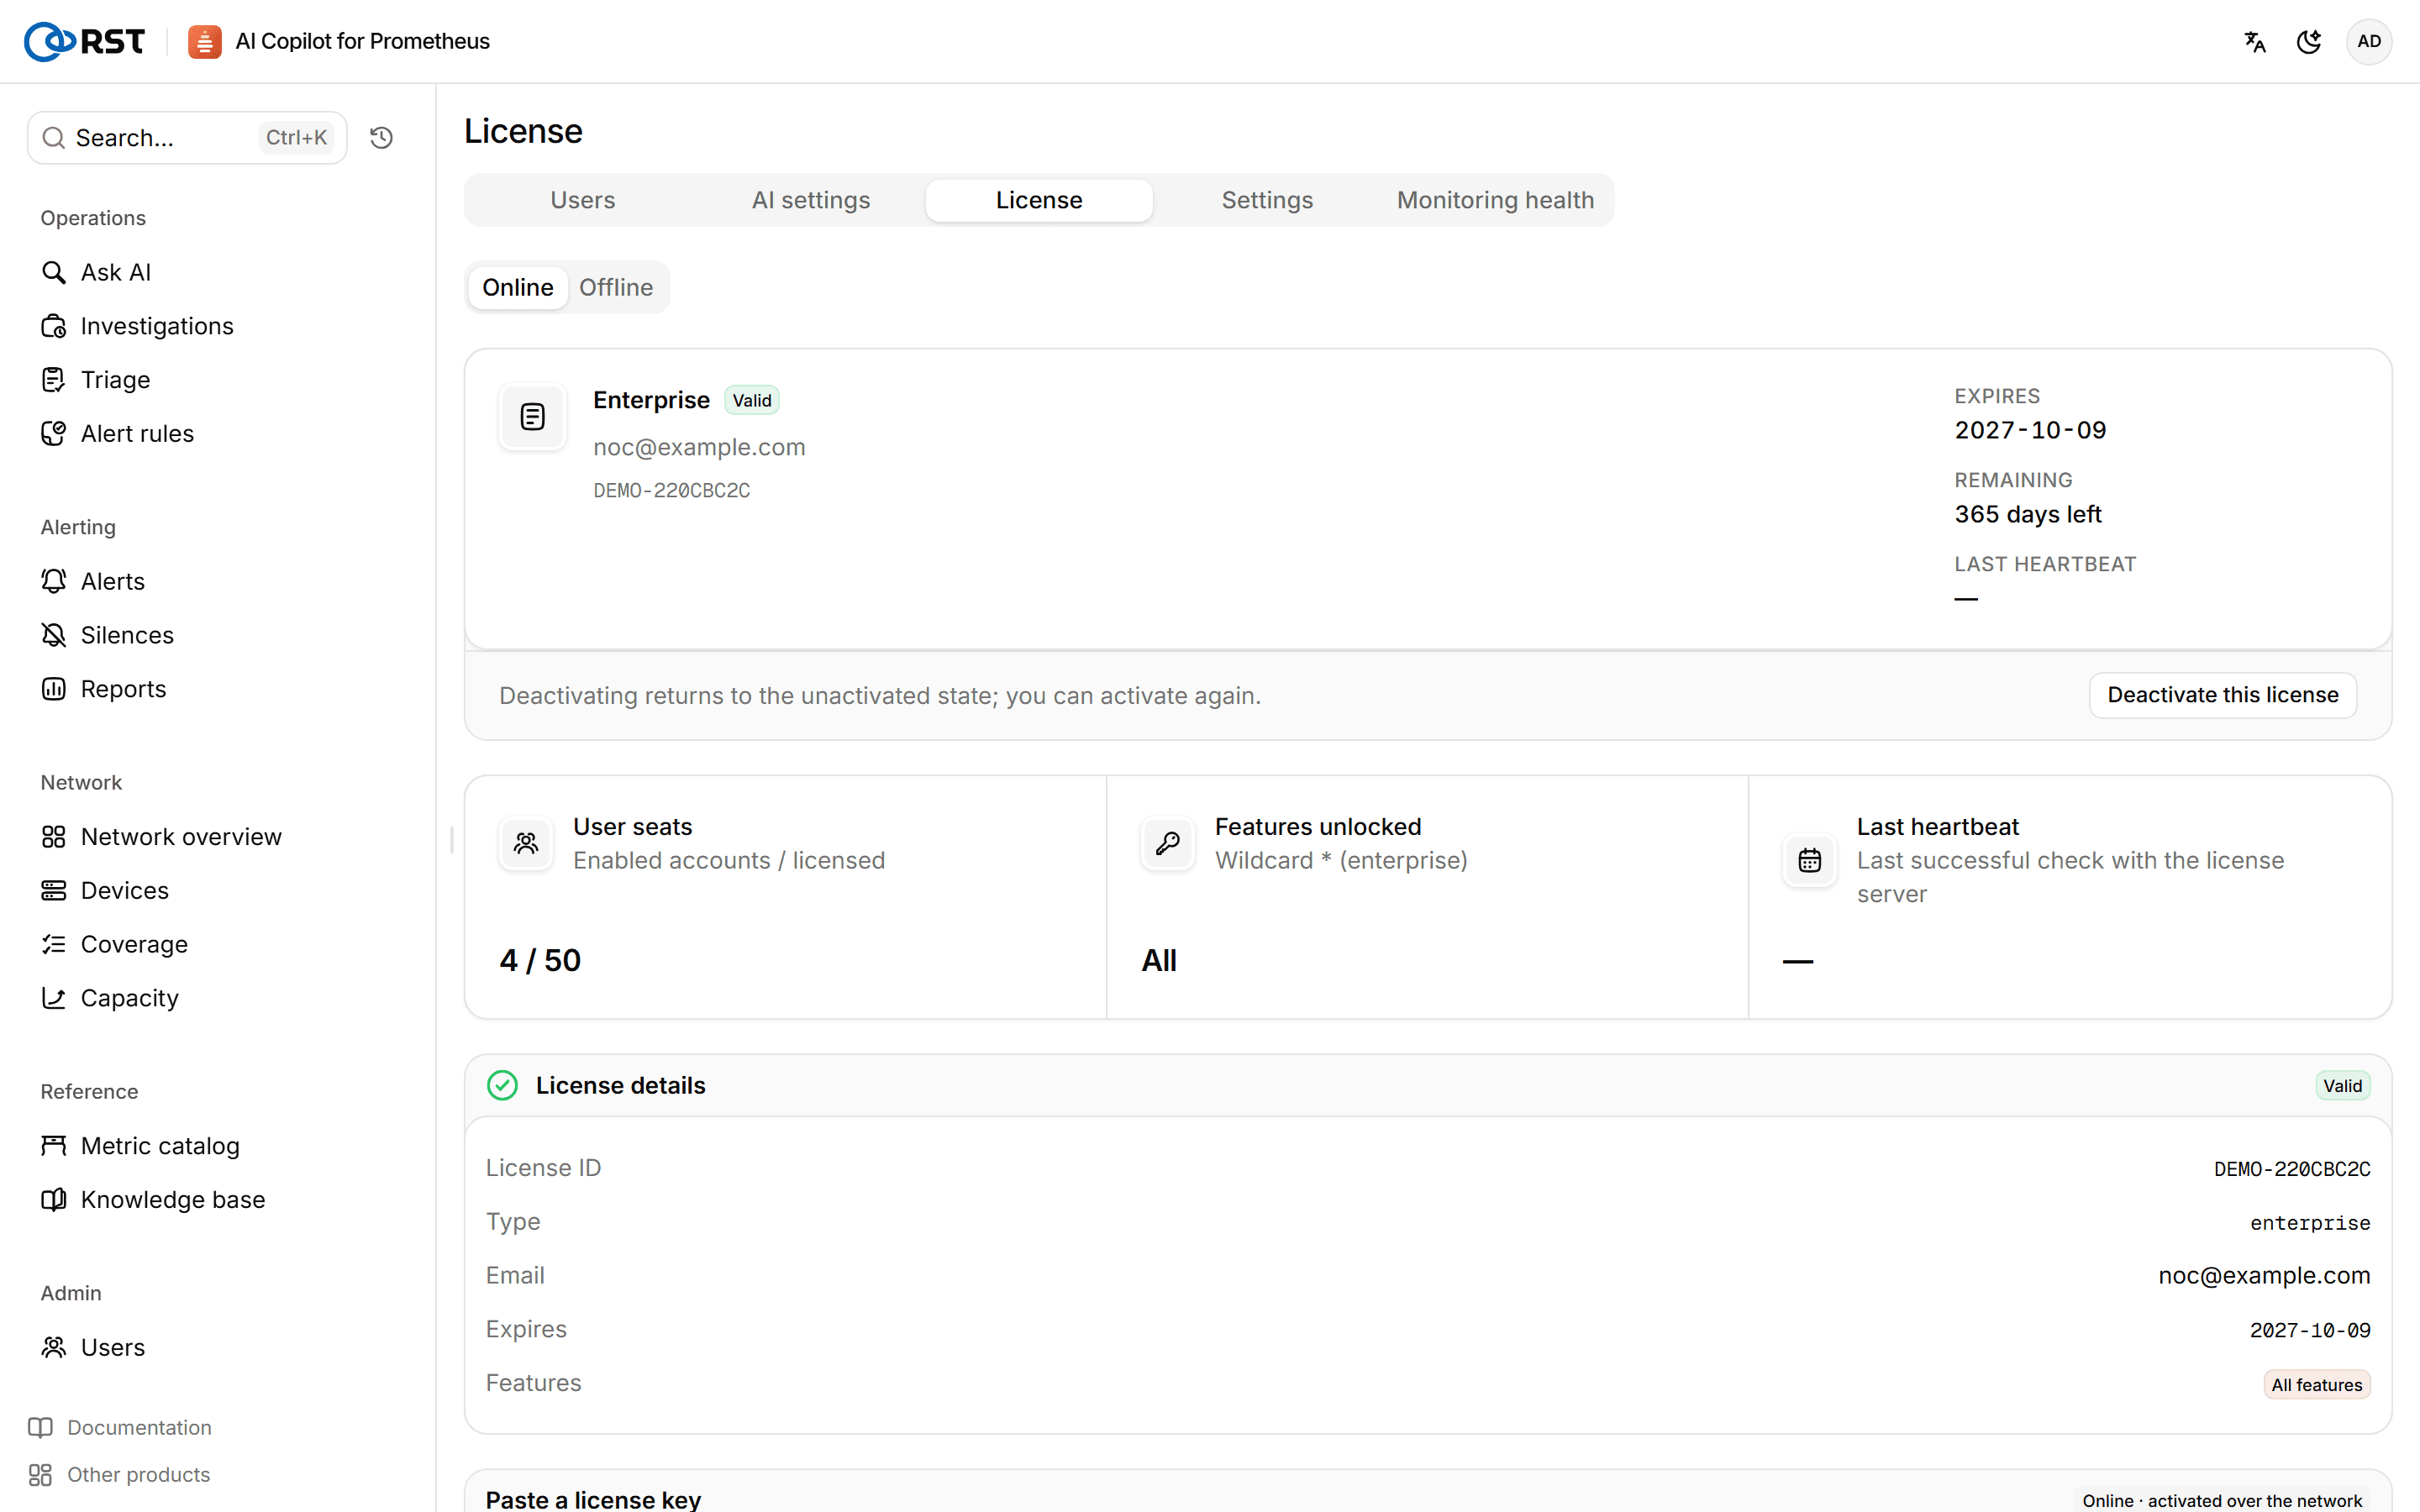The height and width of the screenshot is (1512, 2420).
Task: Switch to Monitoring health tab
Action: point(1495,200)
